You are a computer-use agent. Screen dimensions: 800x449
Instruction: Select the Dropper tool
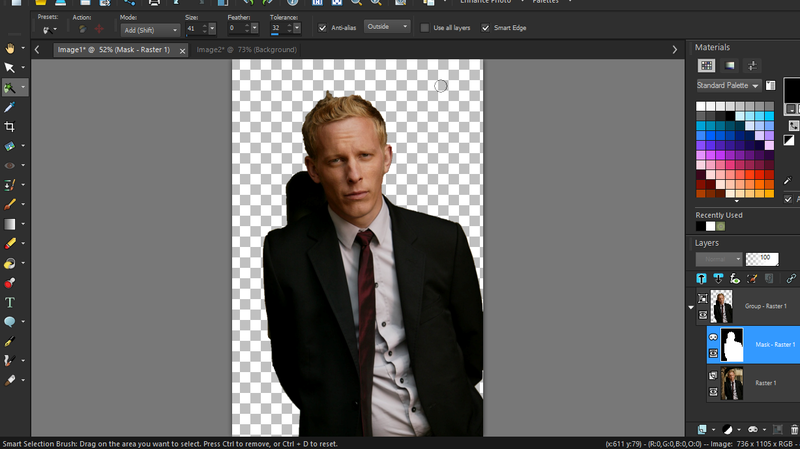pyautogui.click(x=10, y=107)
